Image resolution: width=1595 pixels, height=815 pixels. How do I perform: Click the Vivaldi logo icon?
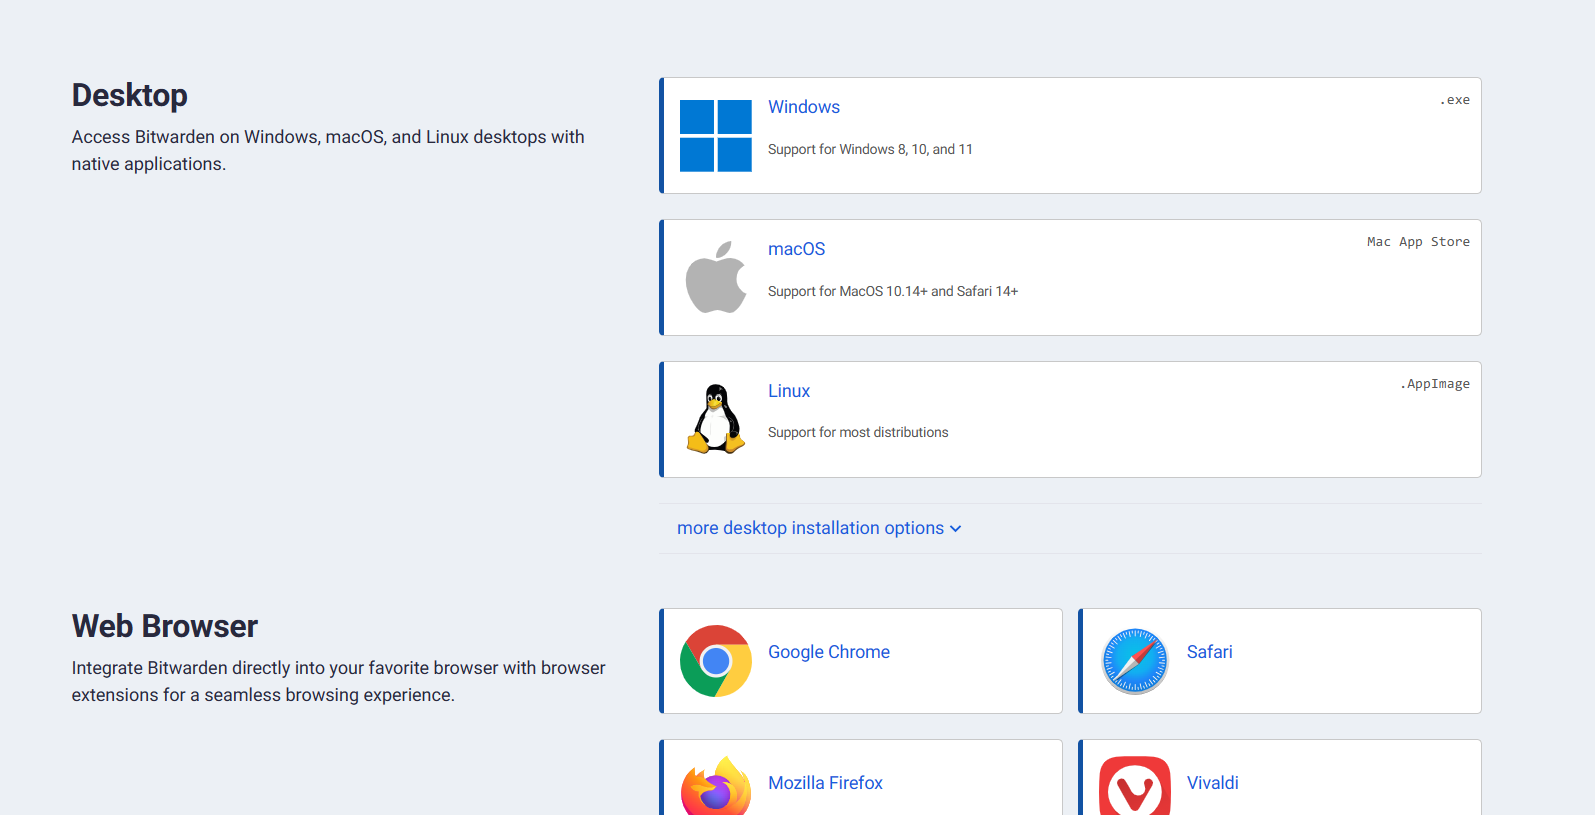tap(1135, 786)
